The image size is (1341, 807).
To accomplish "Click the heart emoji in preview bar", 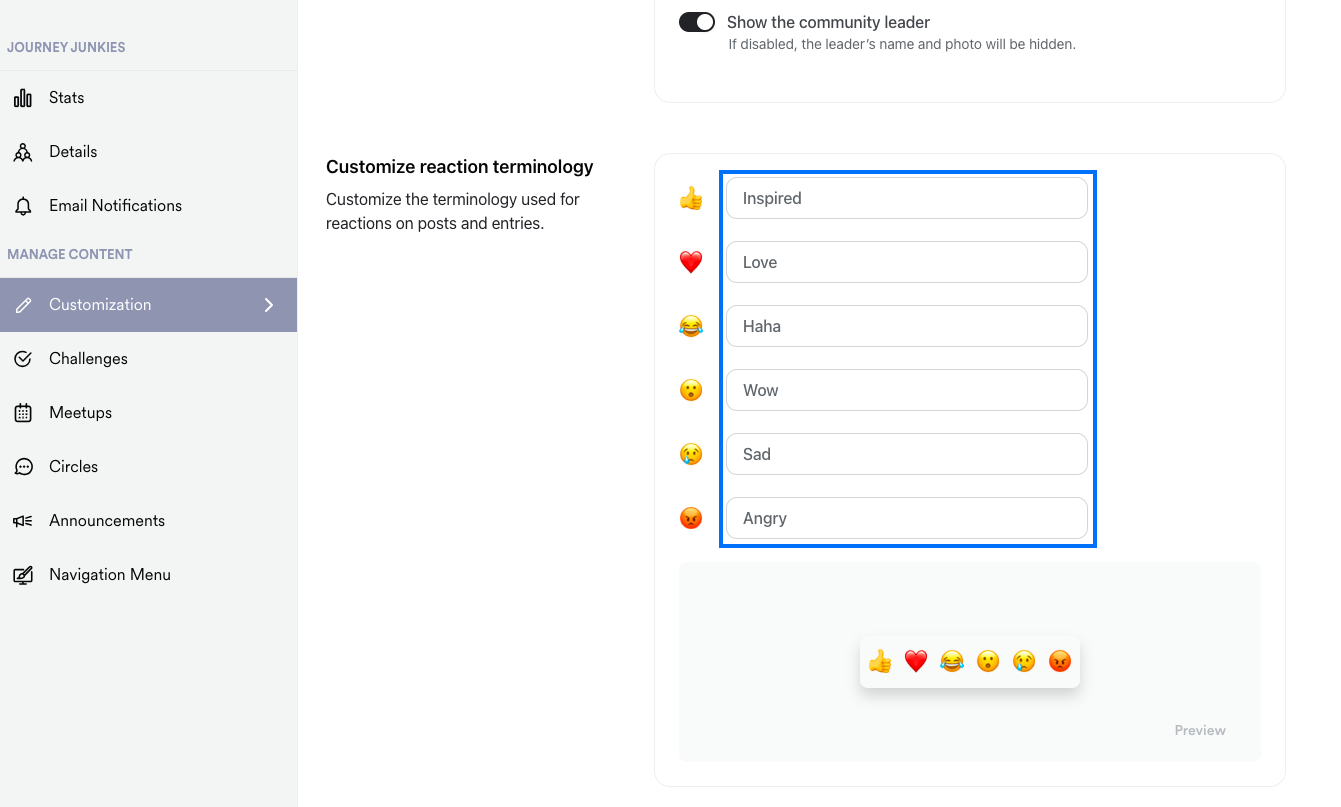I will pos(916,661).
